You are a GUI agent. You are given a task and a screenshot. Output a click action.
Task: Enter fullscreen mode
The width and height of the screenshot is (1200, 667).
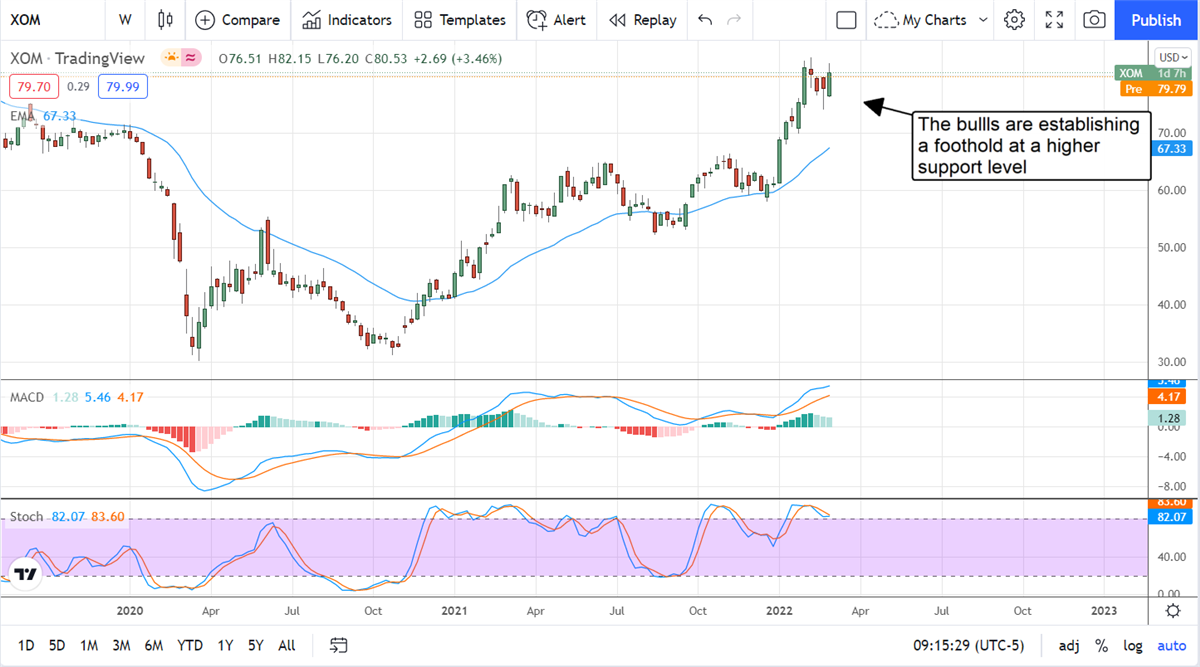1054,20
